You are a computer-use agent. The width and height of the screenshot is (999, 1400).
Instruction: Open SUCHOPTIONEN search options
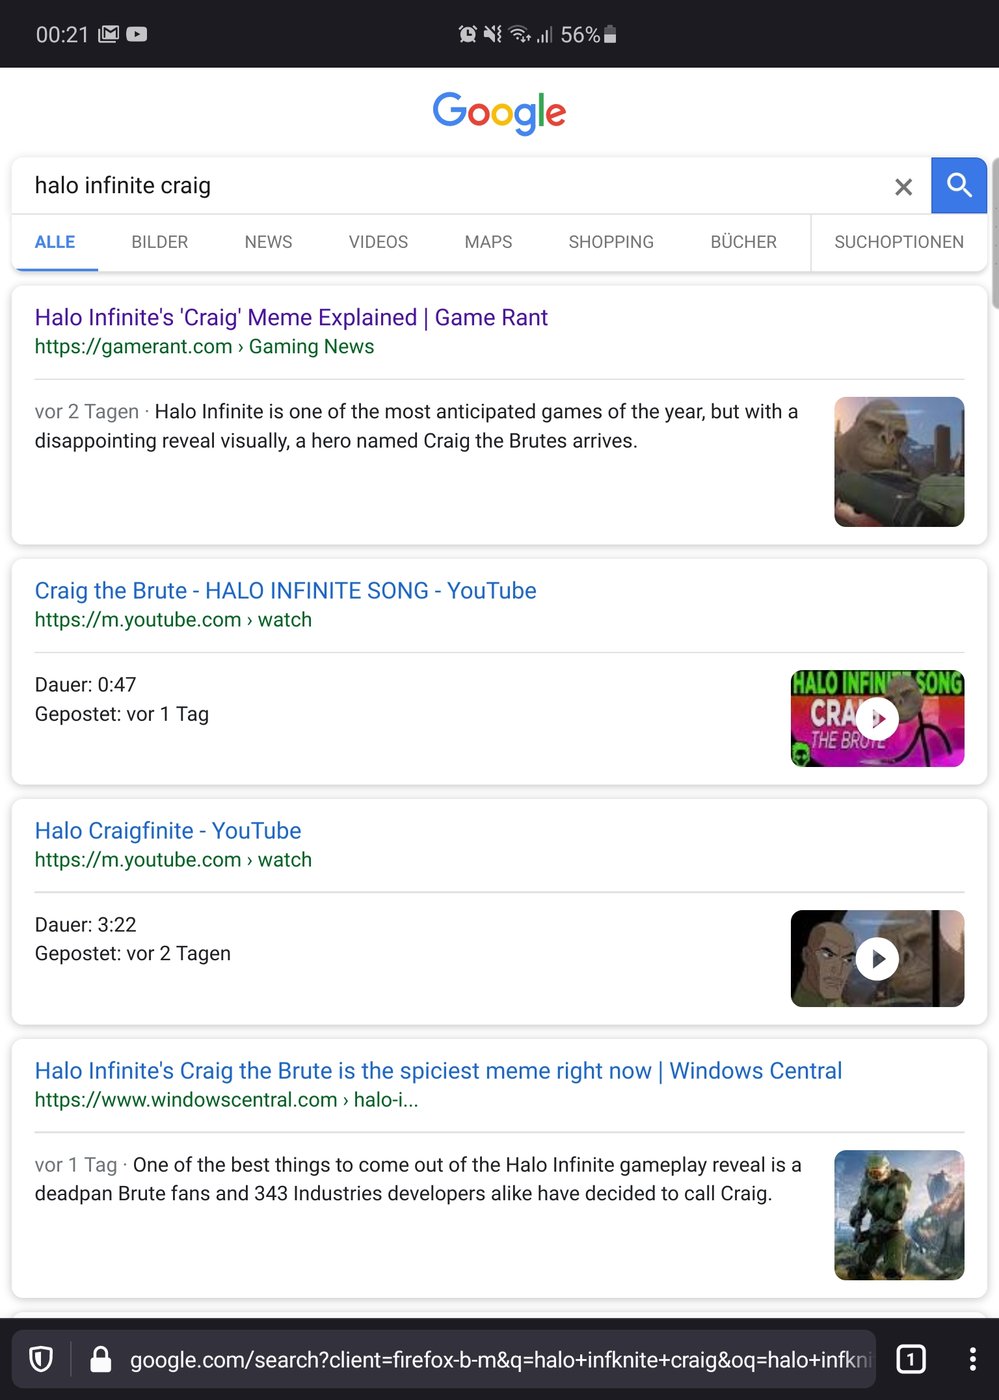pos(899,242)
